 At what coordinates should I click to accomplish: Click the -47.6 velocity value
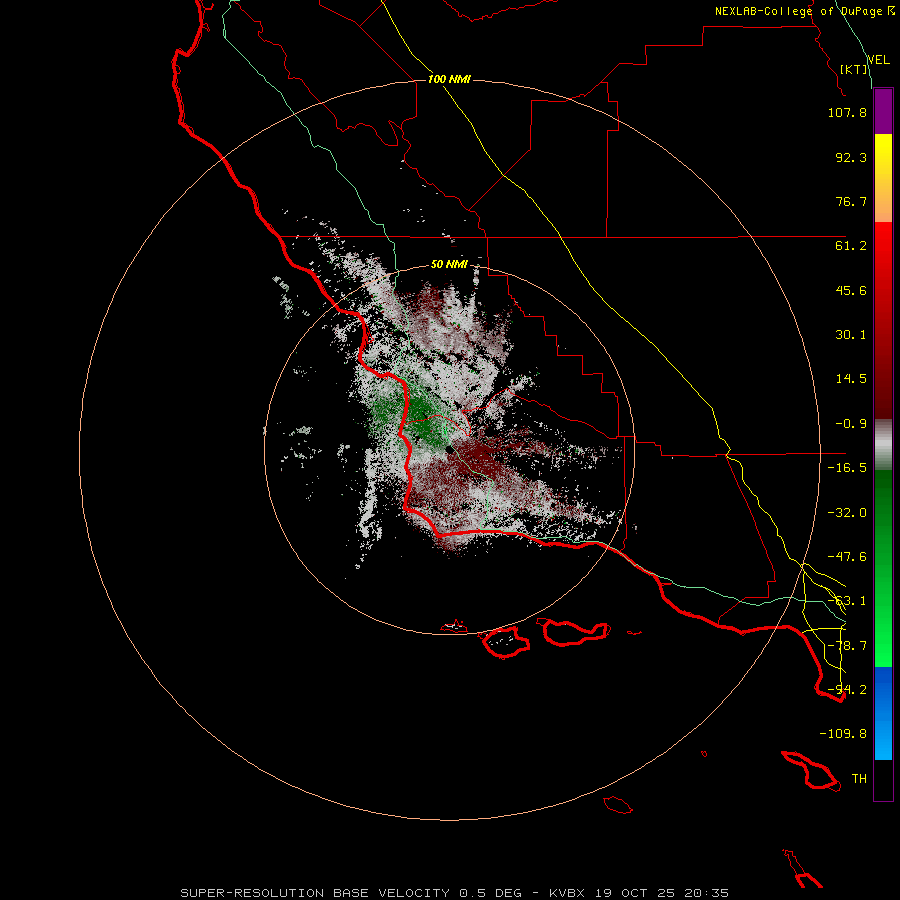click(x=847, y=557)
